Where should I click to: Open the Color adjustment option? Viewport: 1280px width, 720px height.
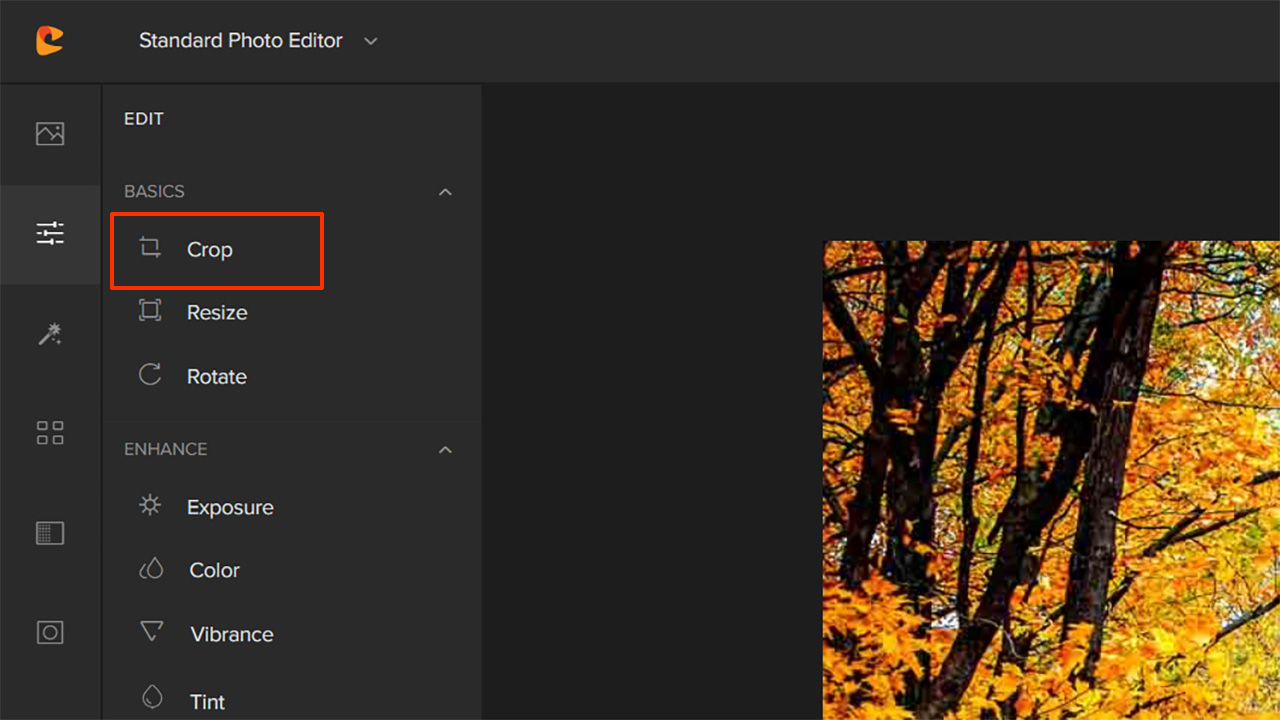214,571
